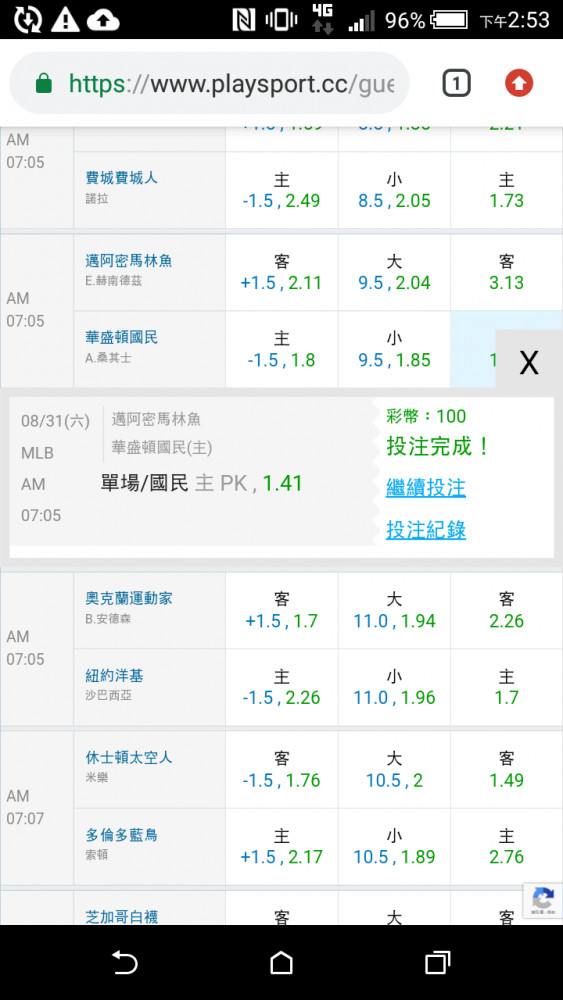This screenshot has height=1000, width=563.
Task: Tap the Android back navigation button
Action: tap(124, 962)
